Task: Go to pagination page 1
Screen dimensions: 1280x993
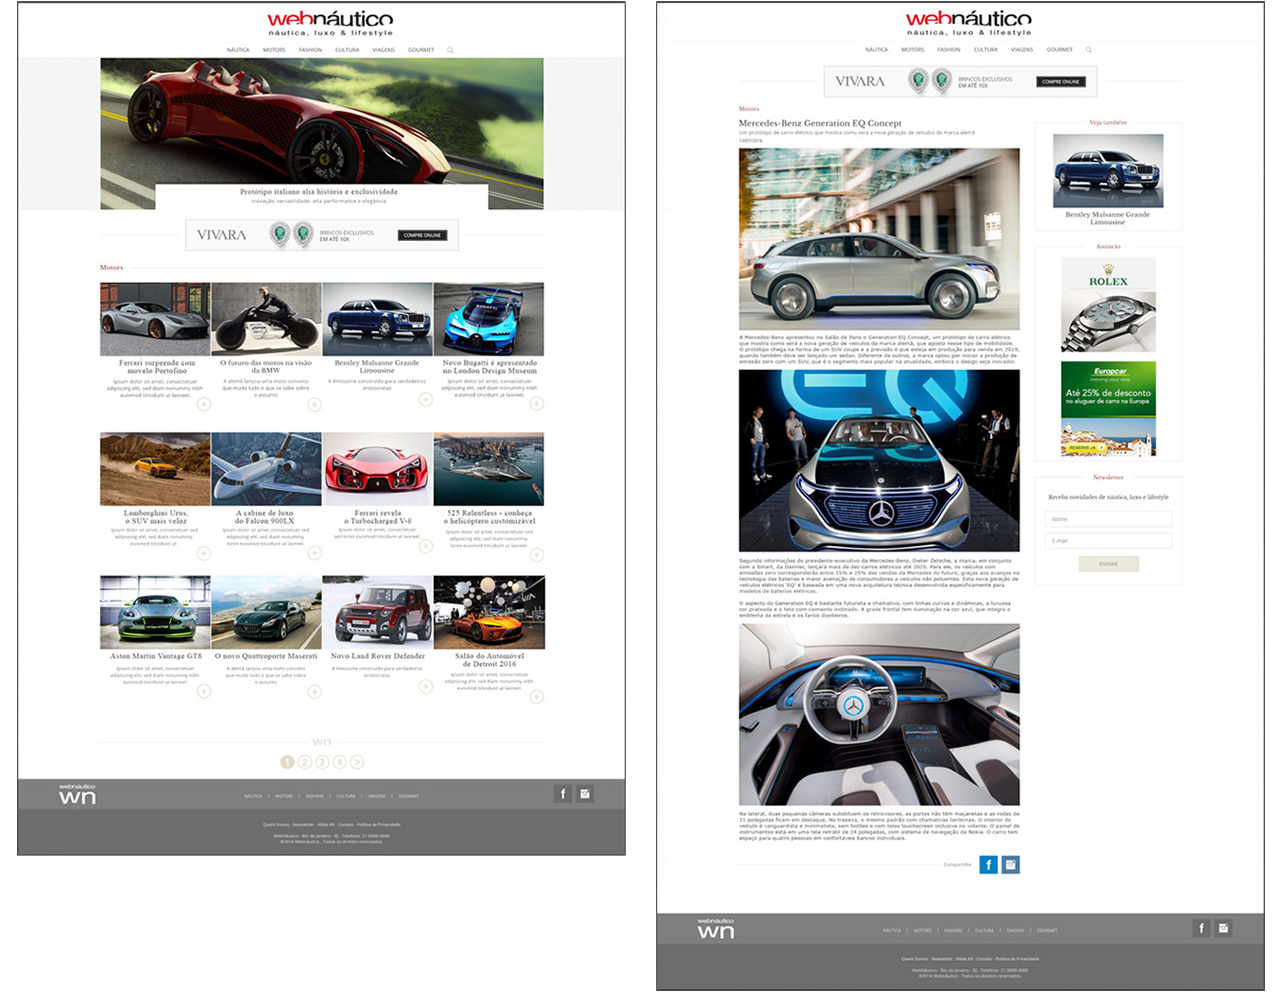Action: 288,762
